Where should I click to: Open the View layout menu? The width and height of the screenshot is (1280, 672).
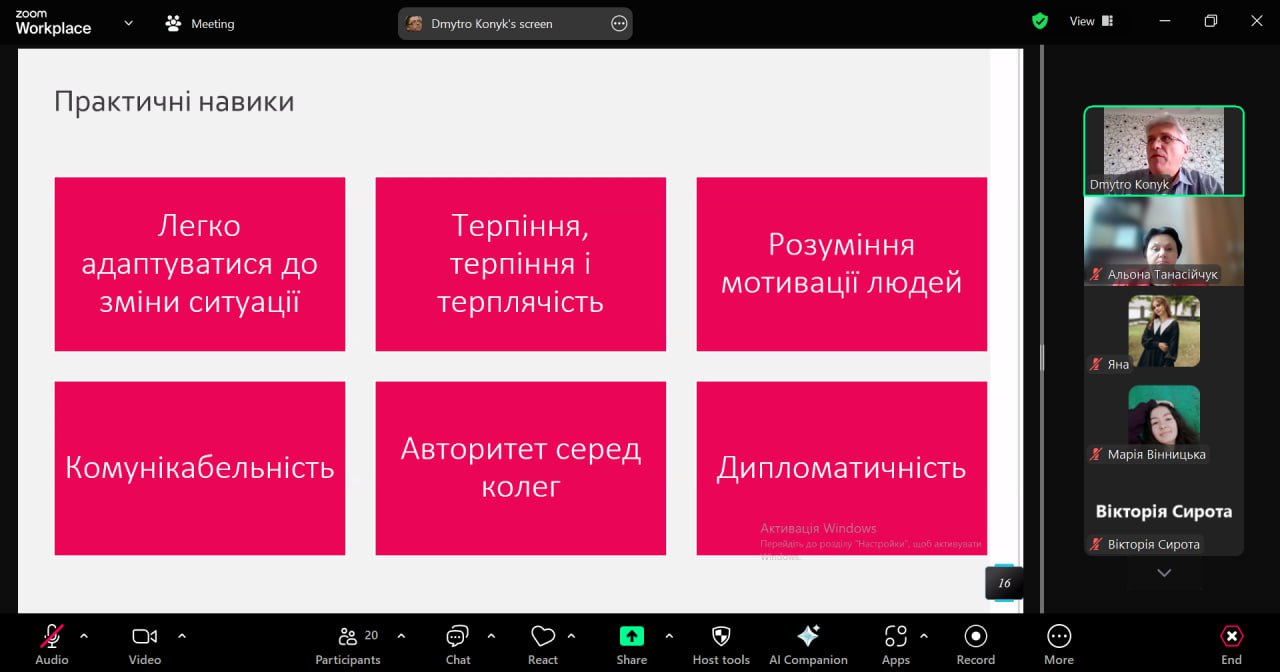tap(1091, 21)
